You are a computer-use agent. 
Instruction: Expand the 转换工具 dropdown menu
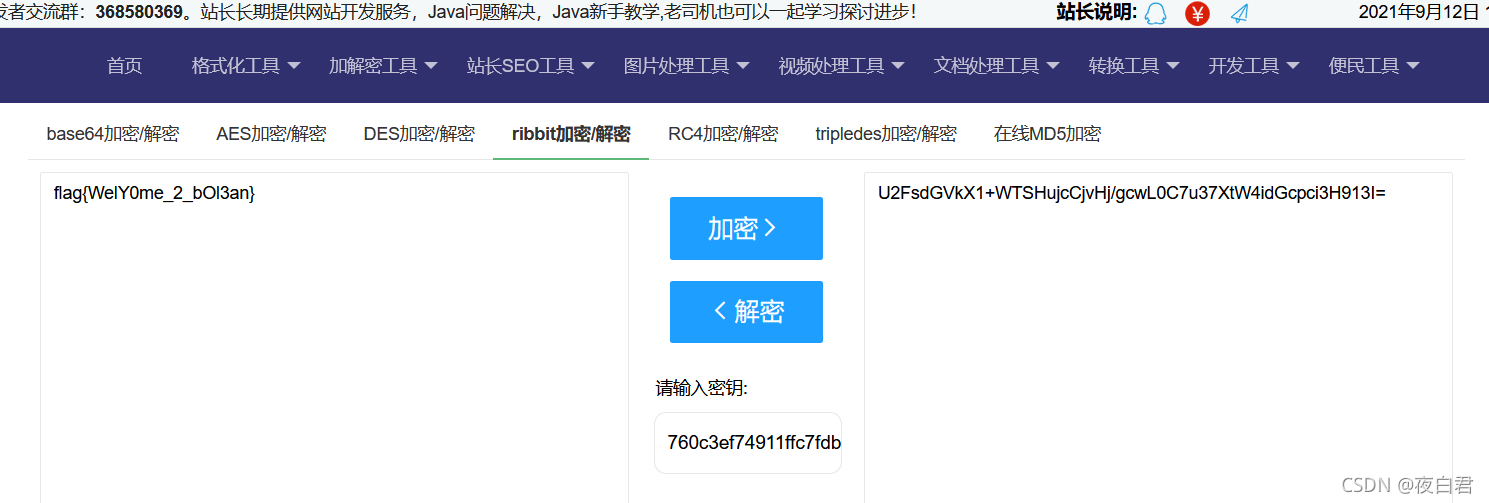coord(1134,66)
